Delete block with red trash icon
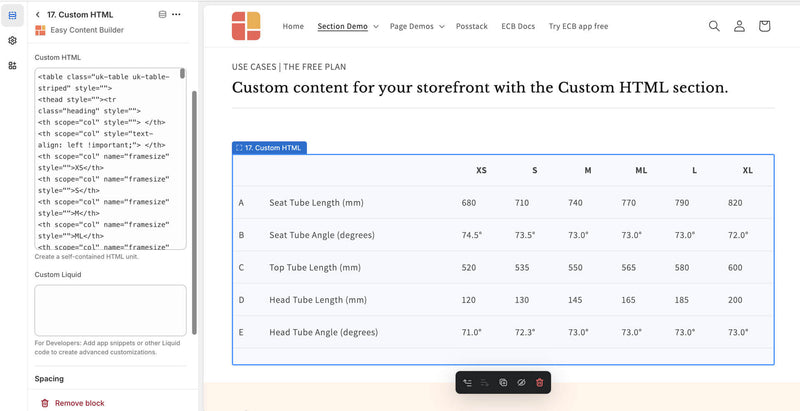Image resolution: width=800 pixels, height=411 pixels. (x=539, y=382)
